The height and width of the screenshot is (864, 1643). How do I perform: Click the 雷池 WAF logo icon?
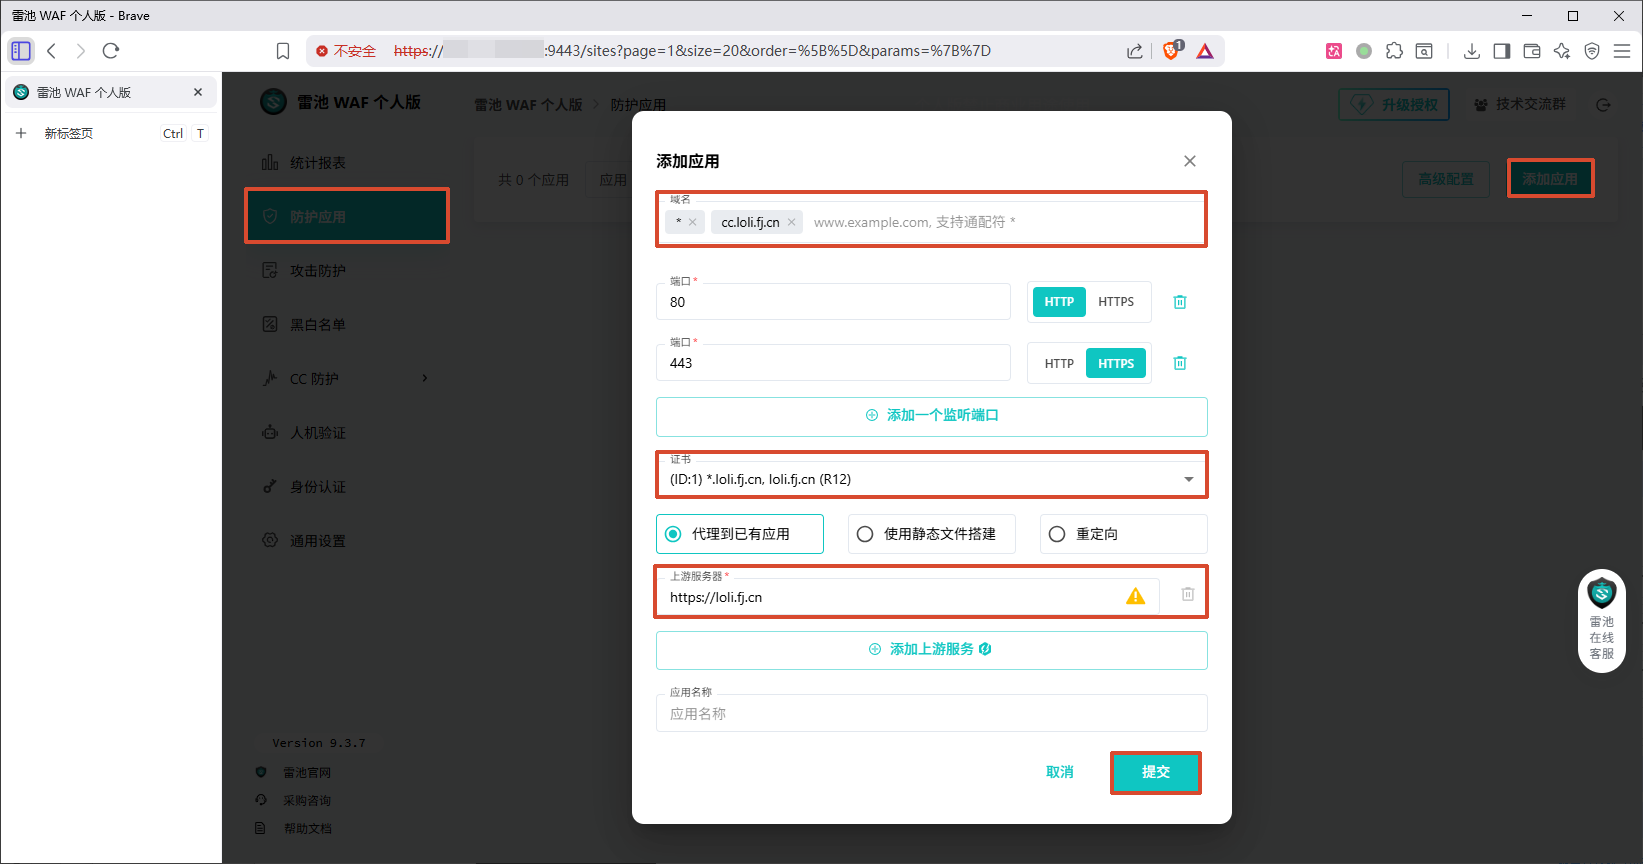tap(274, 102)
